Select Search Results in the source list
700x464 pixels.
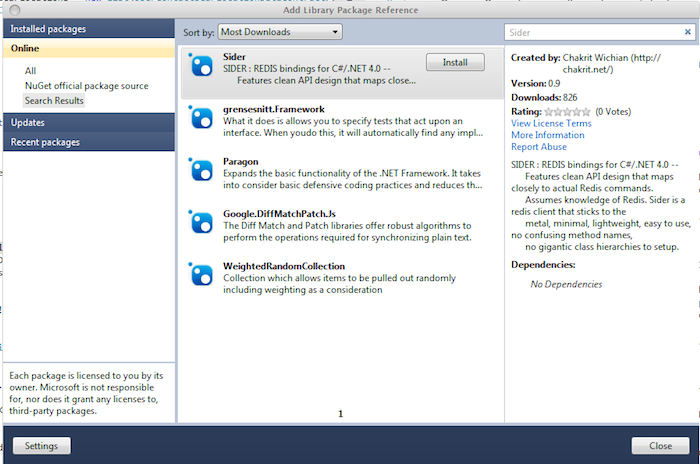coord(54,100)
